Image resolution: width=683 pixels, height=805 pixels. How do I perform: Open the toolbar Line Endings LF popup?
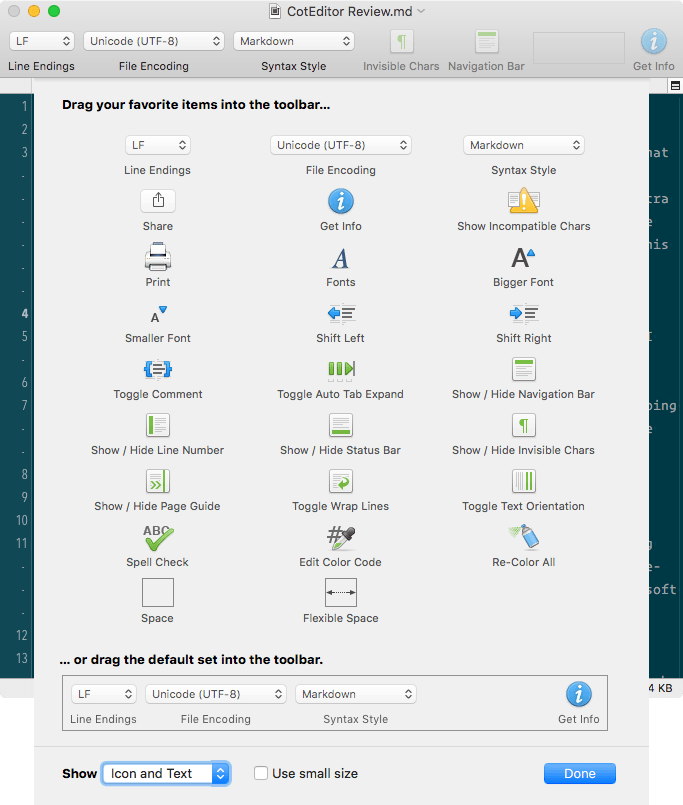click(x=42, y=41)
